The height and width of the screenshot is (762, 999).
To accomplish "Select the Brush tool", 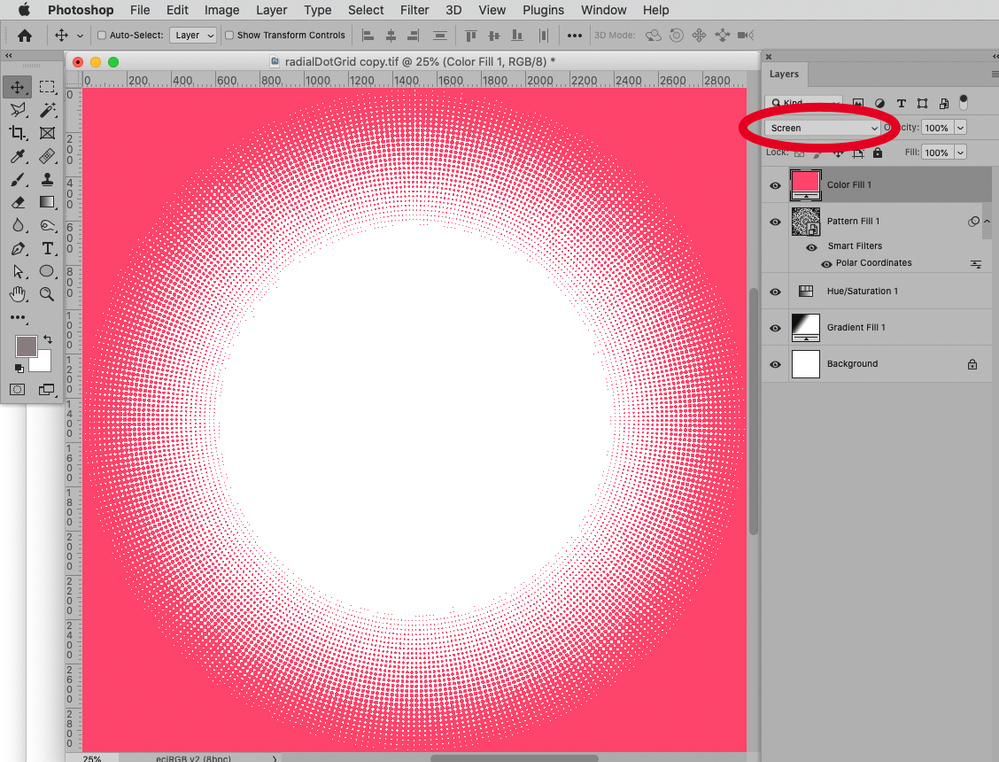I will point(17,178).
